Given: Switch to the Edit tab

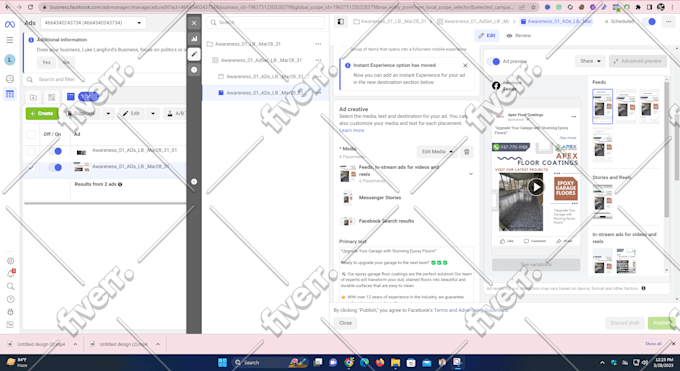Looking at the screenshot, I should pos(487,36).
